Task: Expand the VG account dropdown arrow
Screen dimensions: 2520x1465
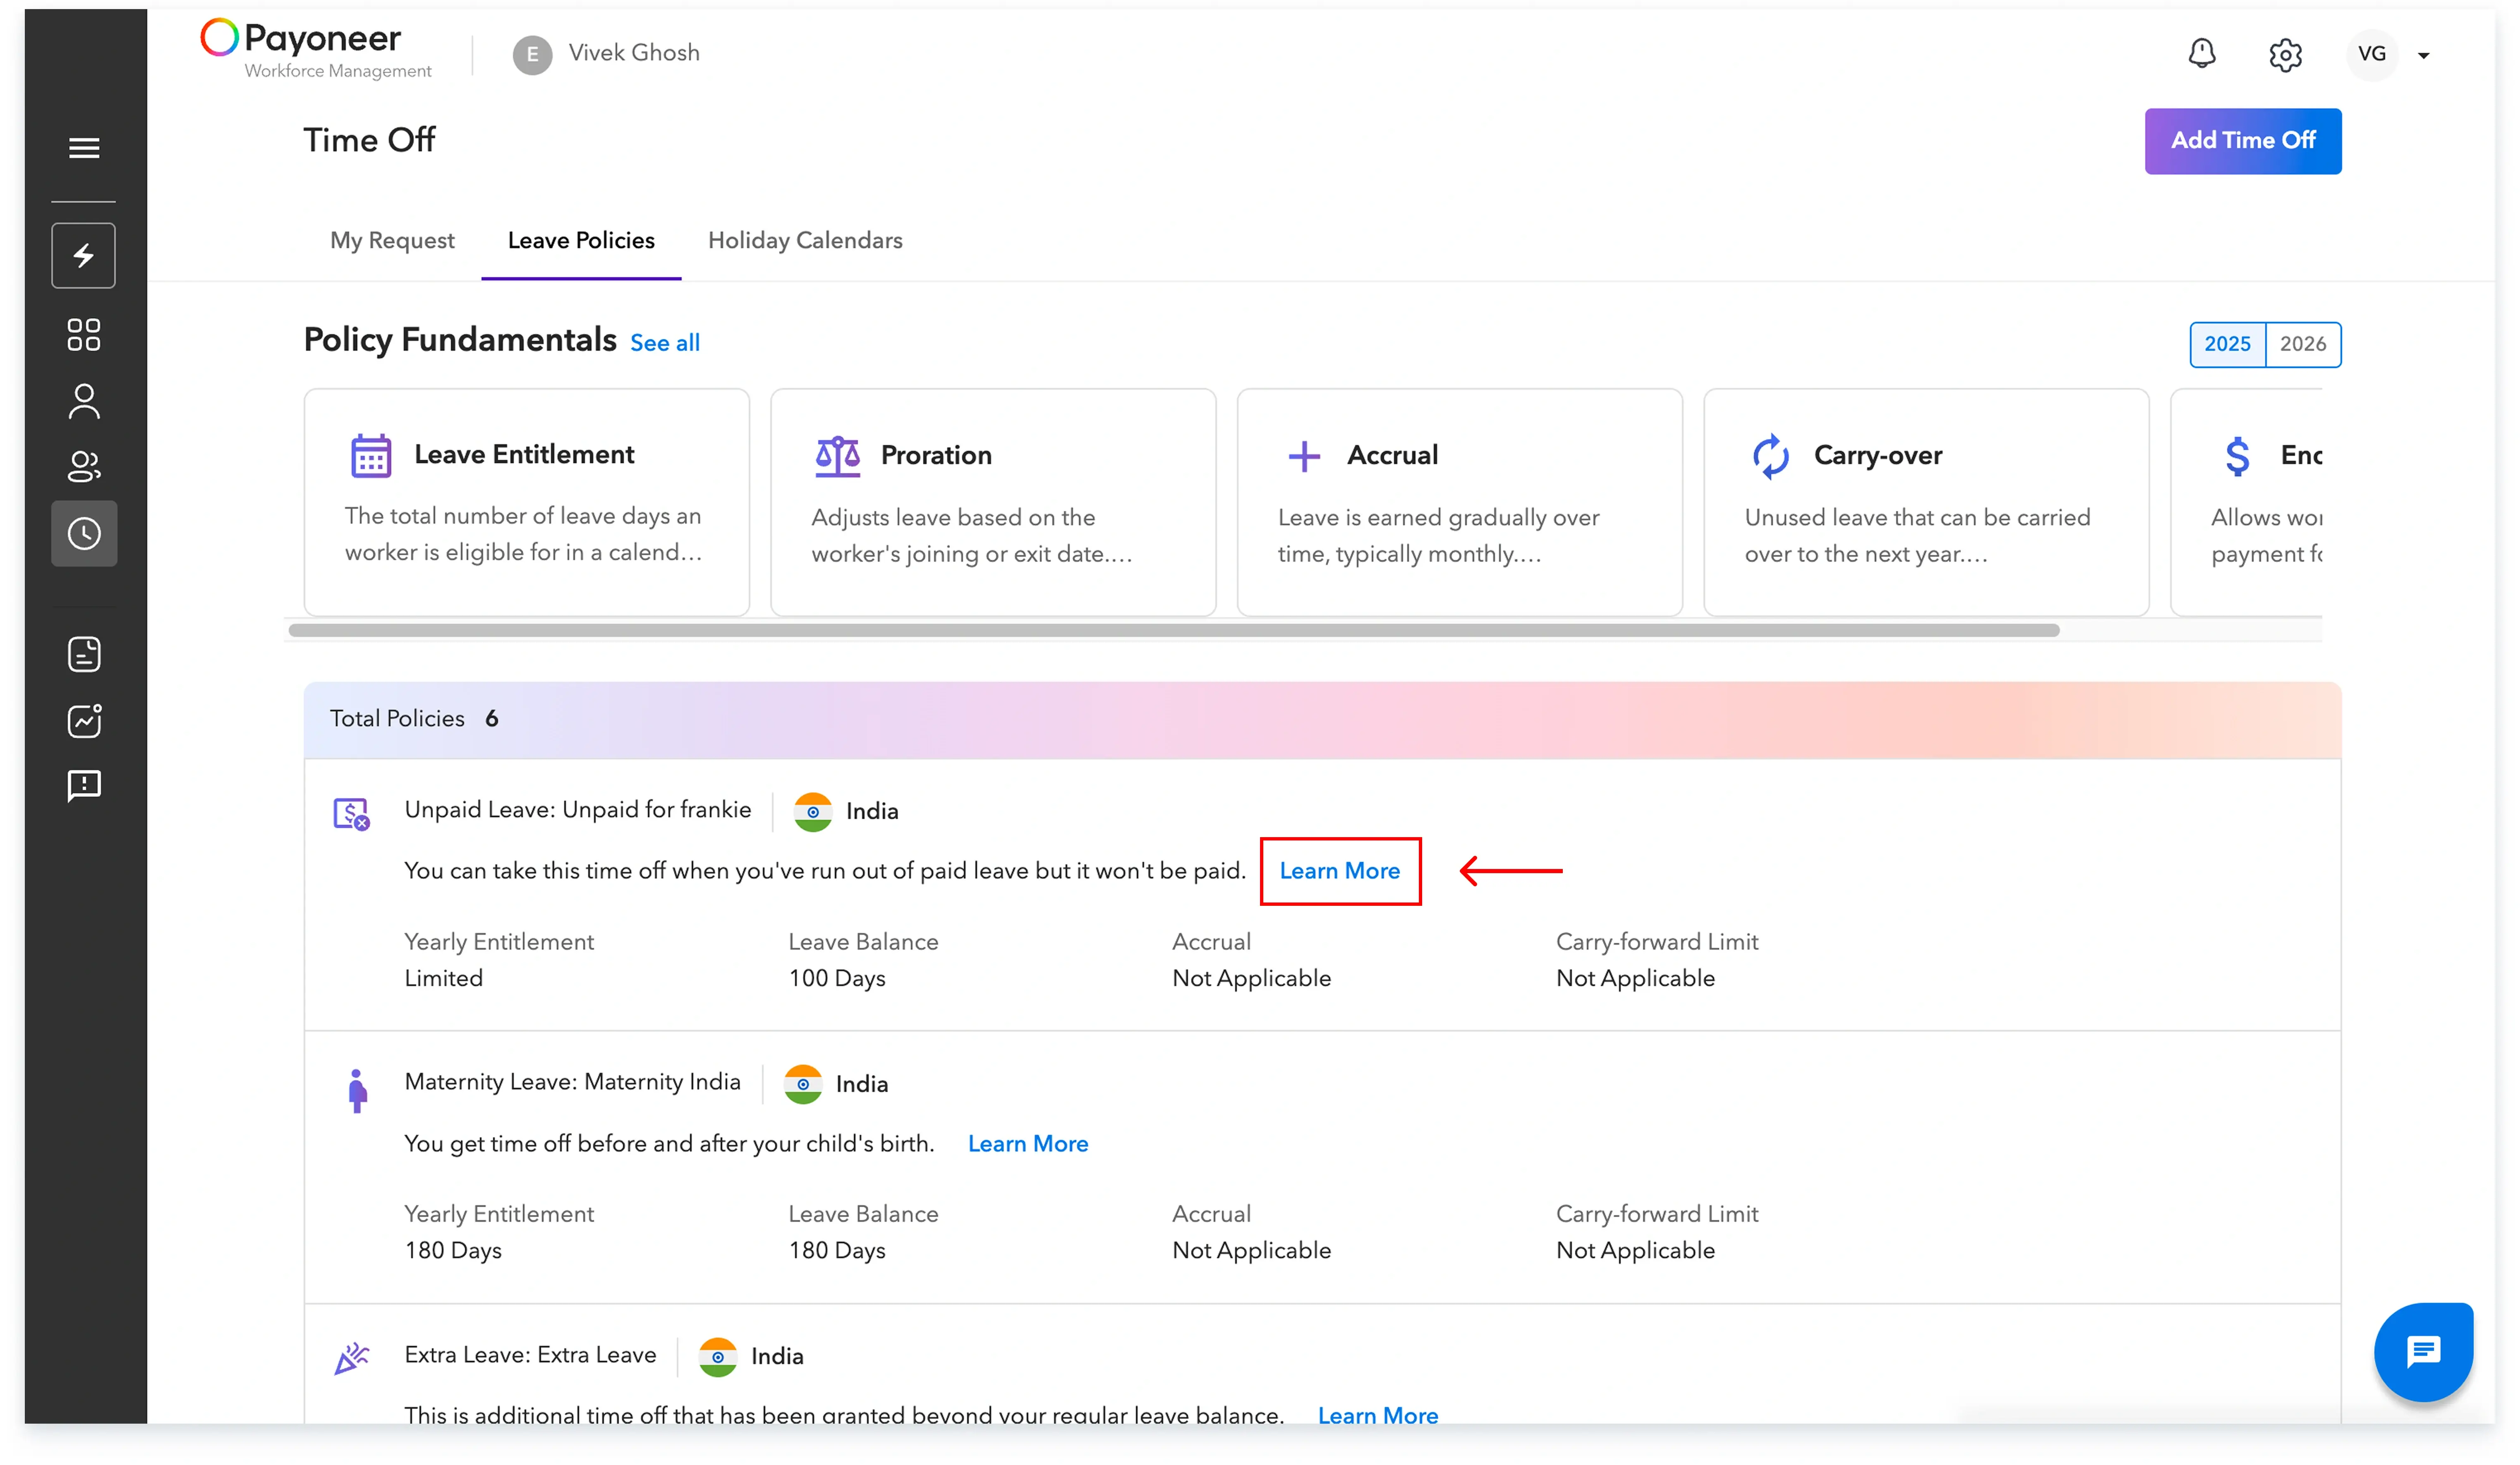Action: coord(2423,56)
